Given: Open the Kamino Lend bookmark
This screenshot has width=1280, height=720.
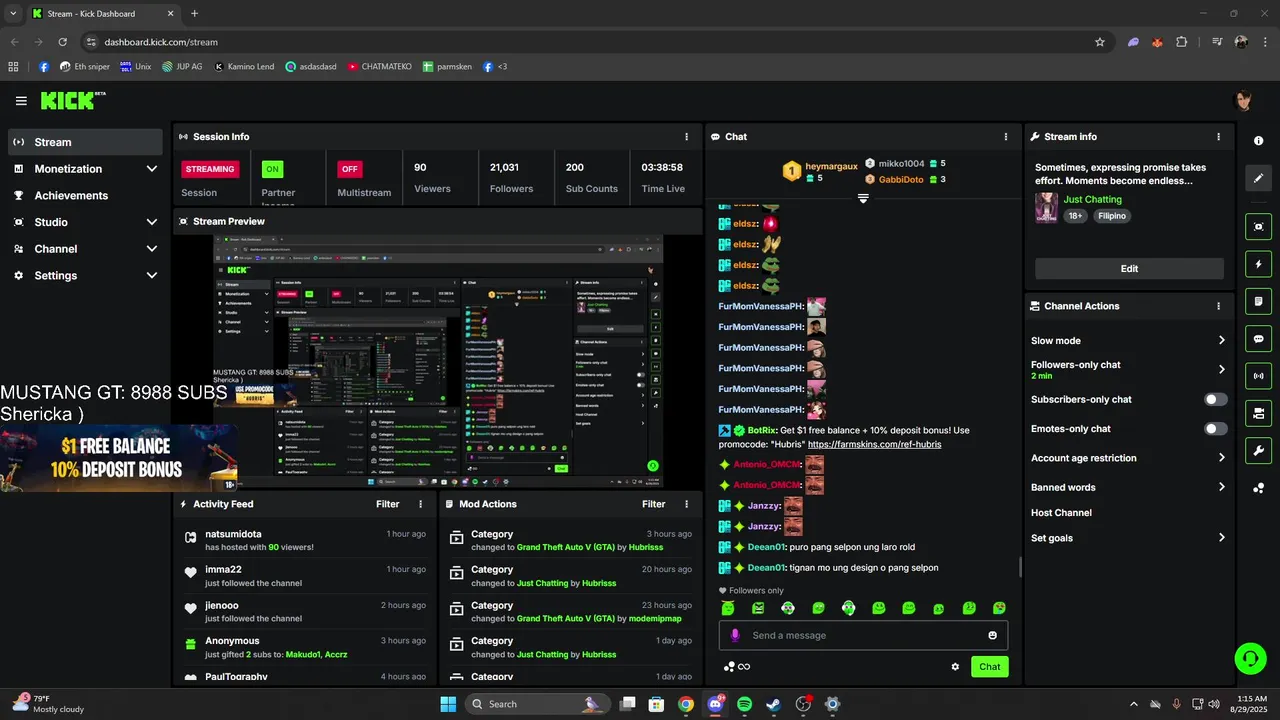Looking at the screenshot, I should click(243, 67).
